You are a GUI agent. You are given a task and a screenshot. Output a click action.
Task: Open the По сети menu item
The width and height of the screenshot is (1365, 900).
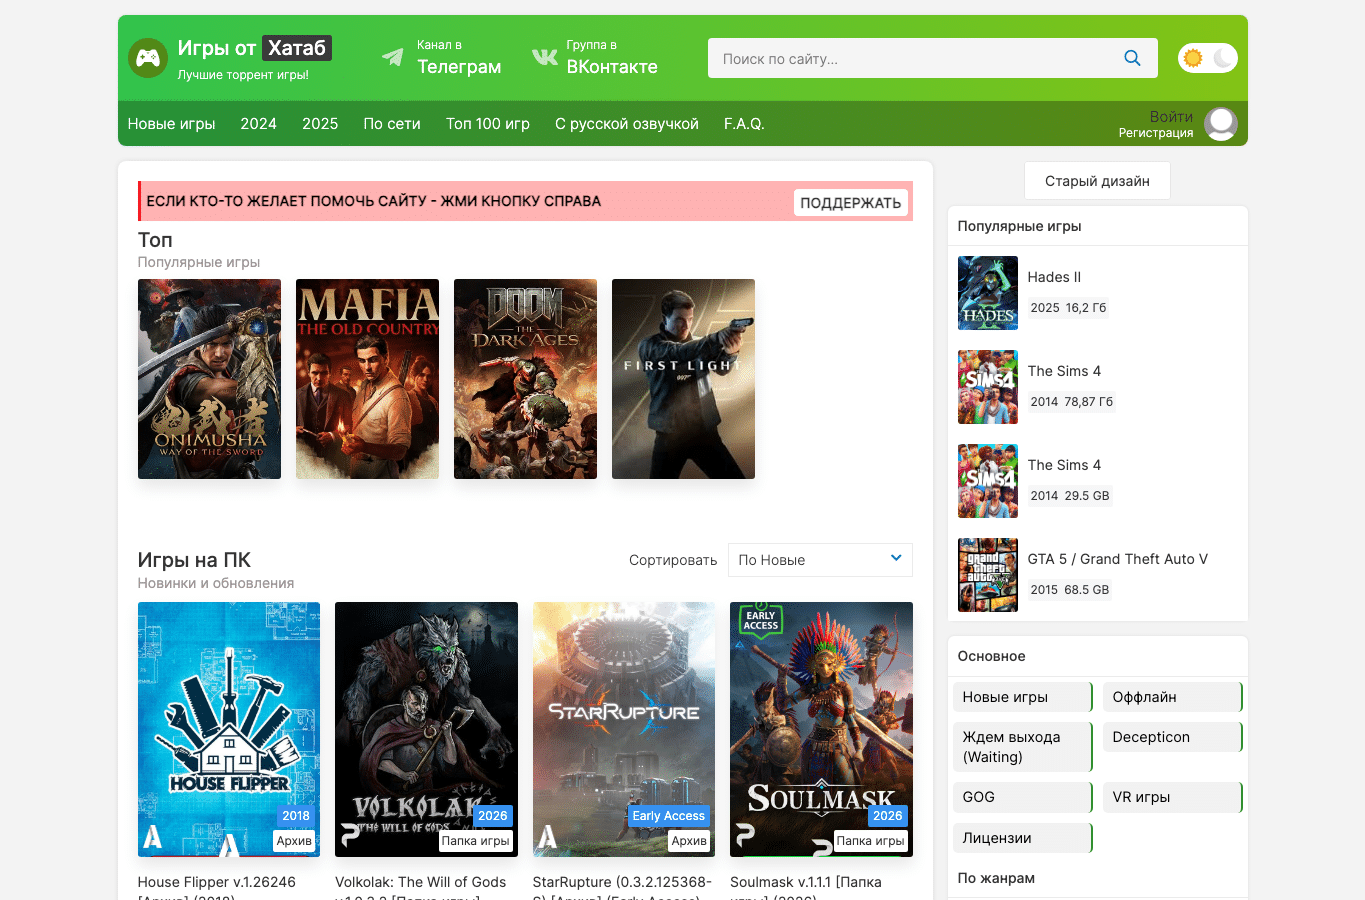(392, 124)
